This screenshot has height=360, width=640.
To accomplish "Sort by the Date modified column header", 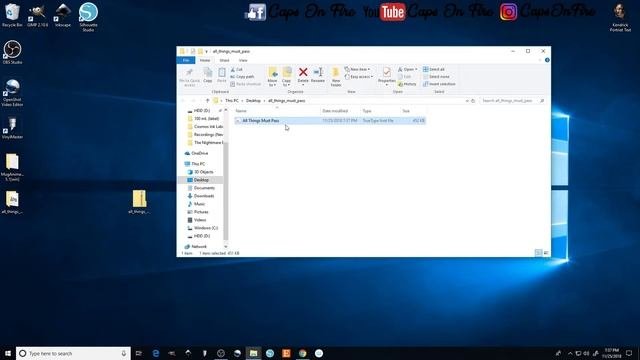I will 340,111.
